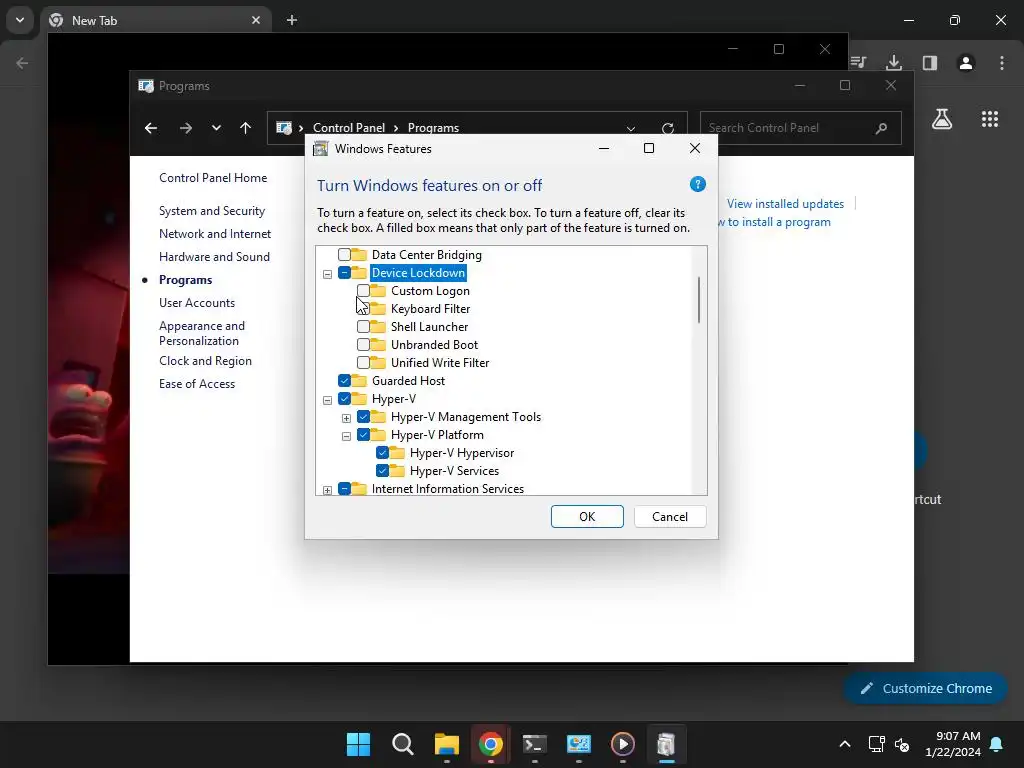Uncheck Hyper-V Services checkbox
1024x768 pixels.
tap(383, 471)
